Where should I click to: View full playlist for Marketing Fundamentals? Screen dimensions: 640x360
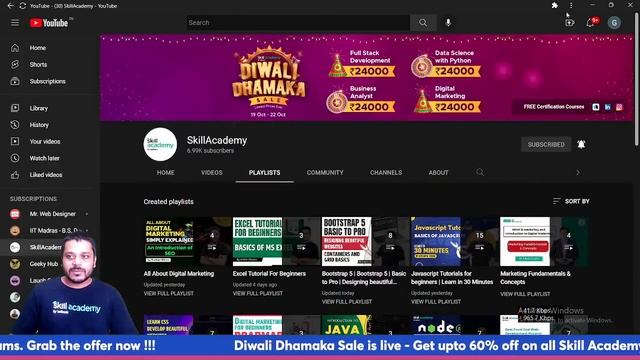(x=525, y=294)
